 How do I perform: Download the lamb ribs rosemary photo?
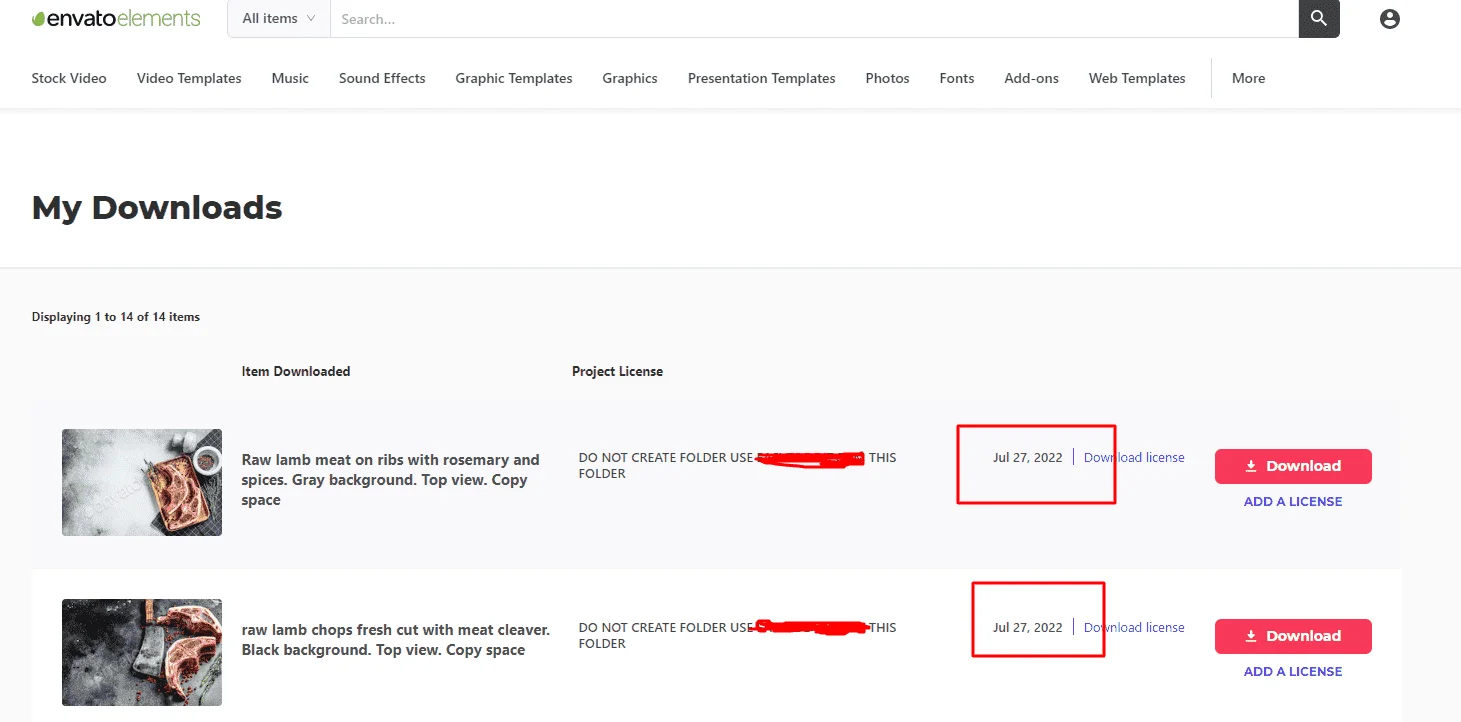1293,466
